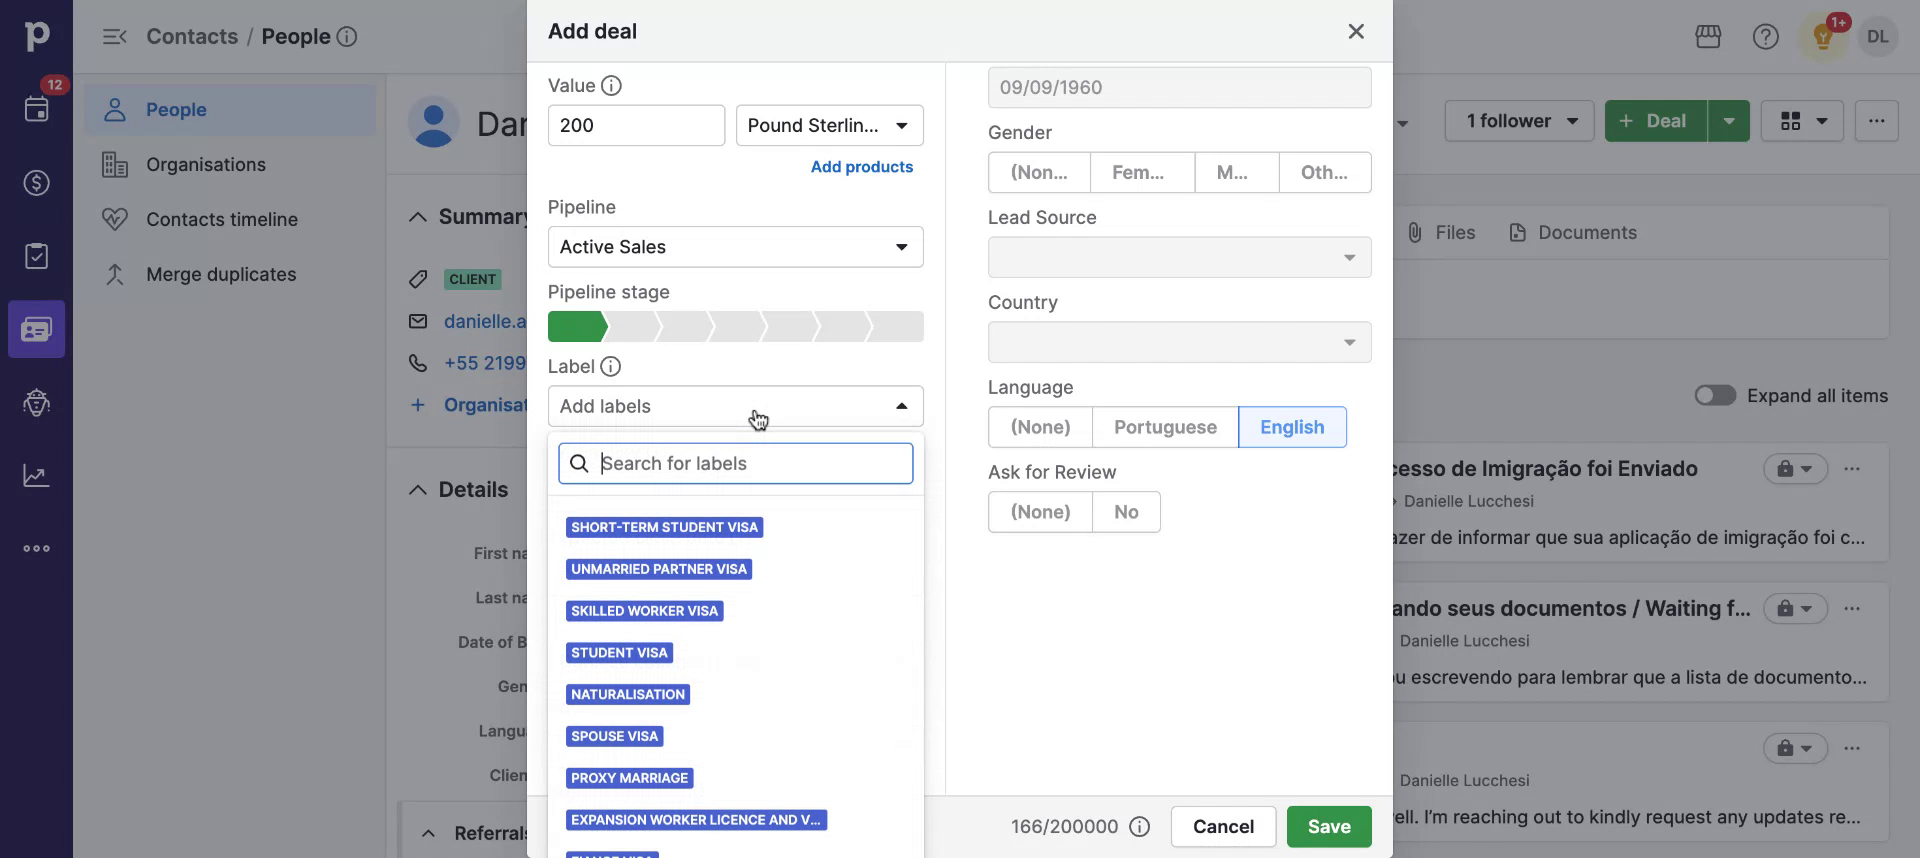Open the Pound Sterling currency dropdown
The image size is (1920, 858).
click(x=829, y=126)
